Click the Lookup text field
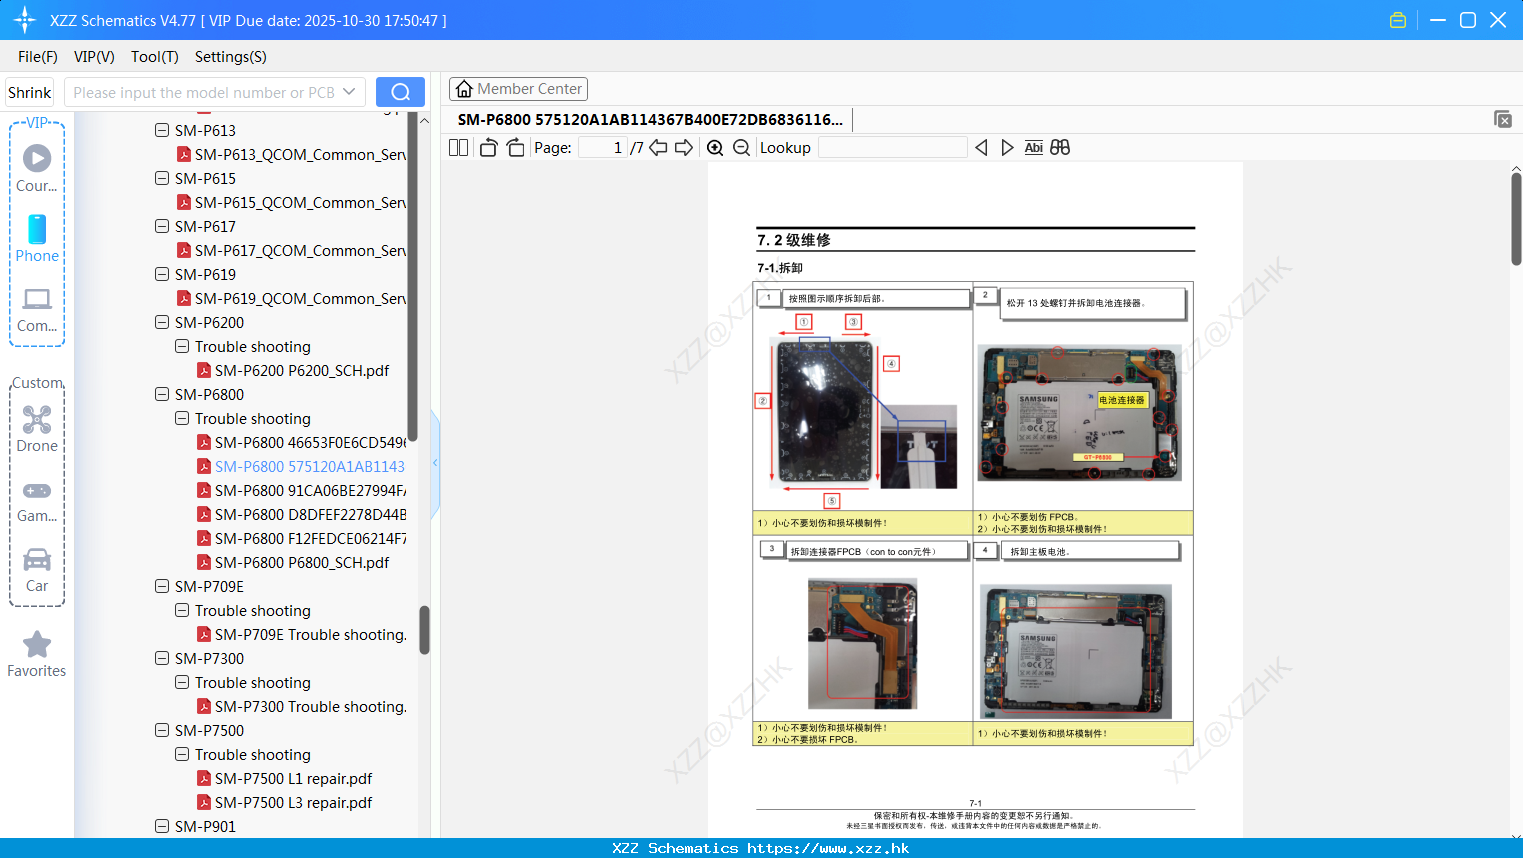 pos(893,148)
